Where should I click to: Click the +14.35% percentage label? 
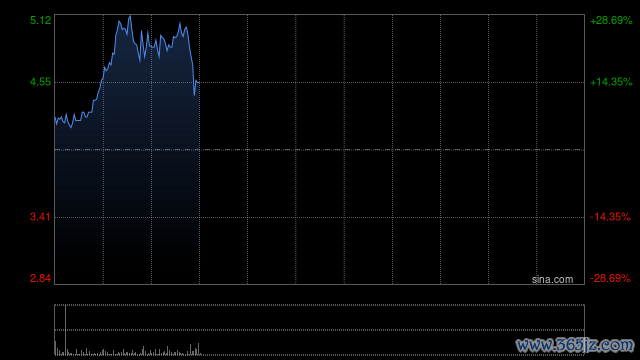(x=611, y=82)
